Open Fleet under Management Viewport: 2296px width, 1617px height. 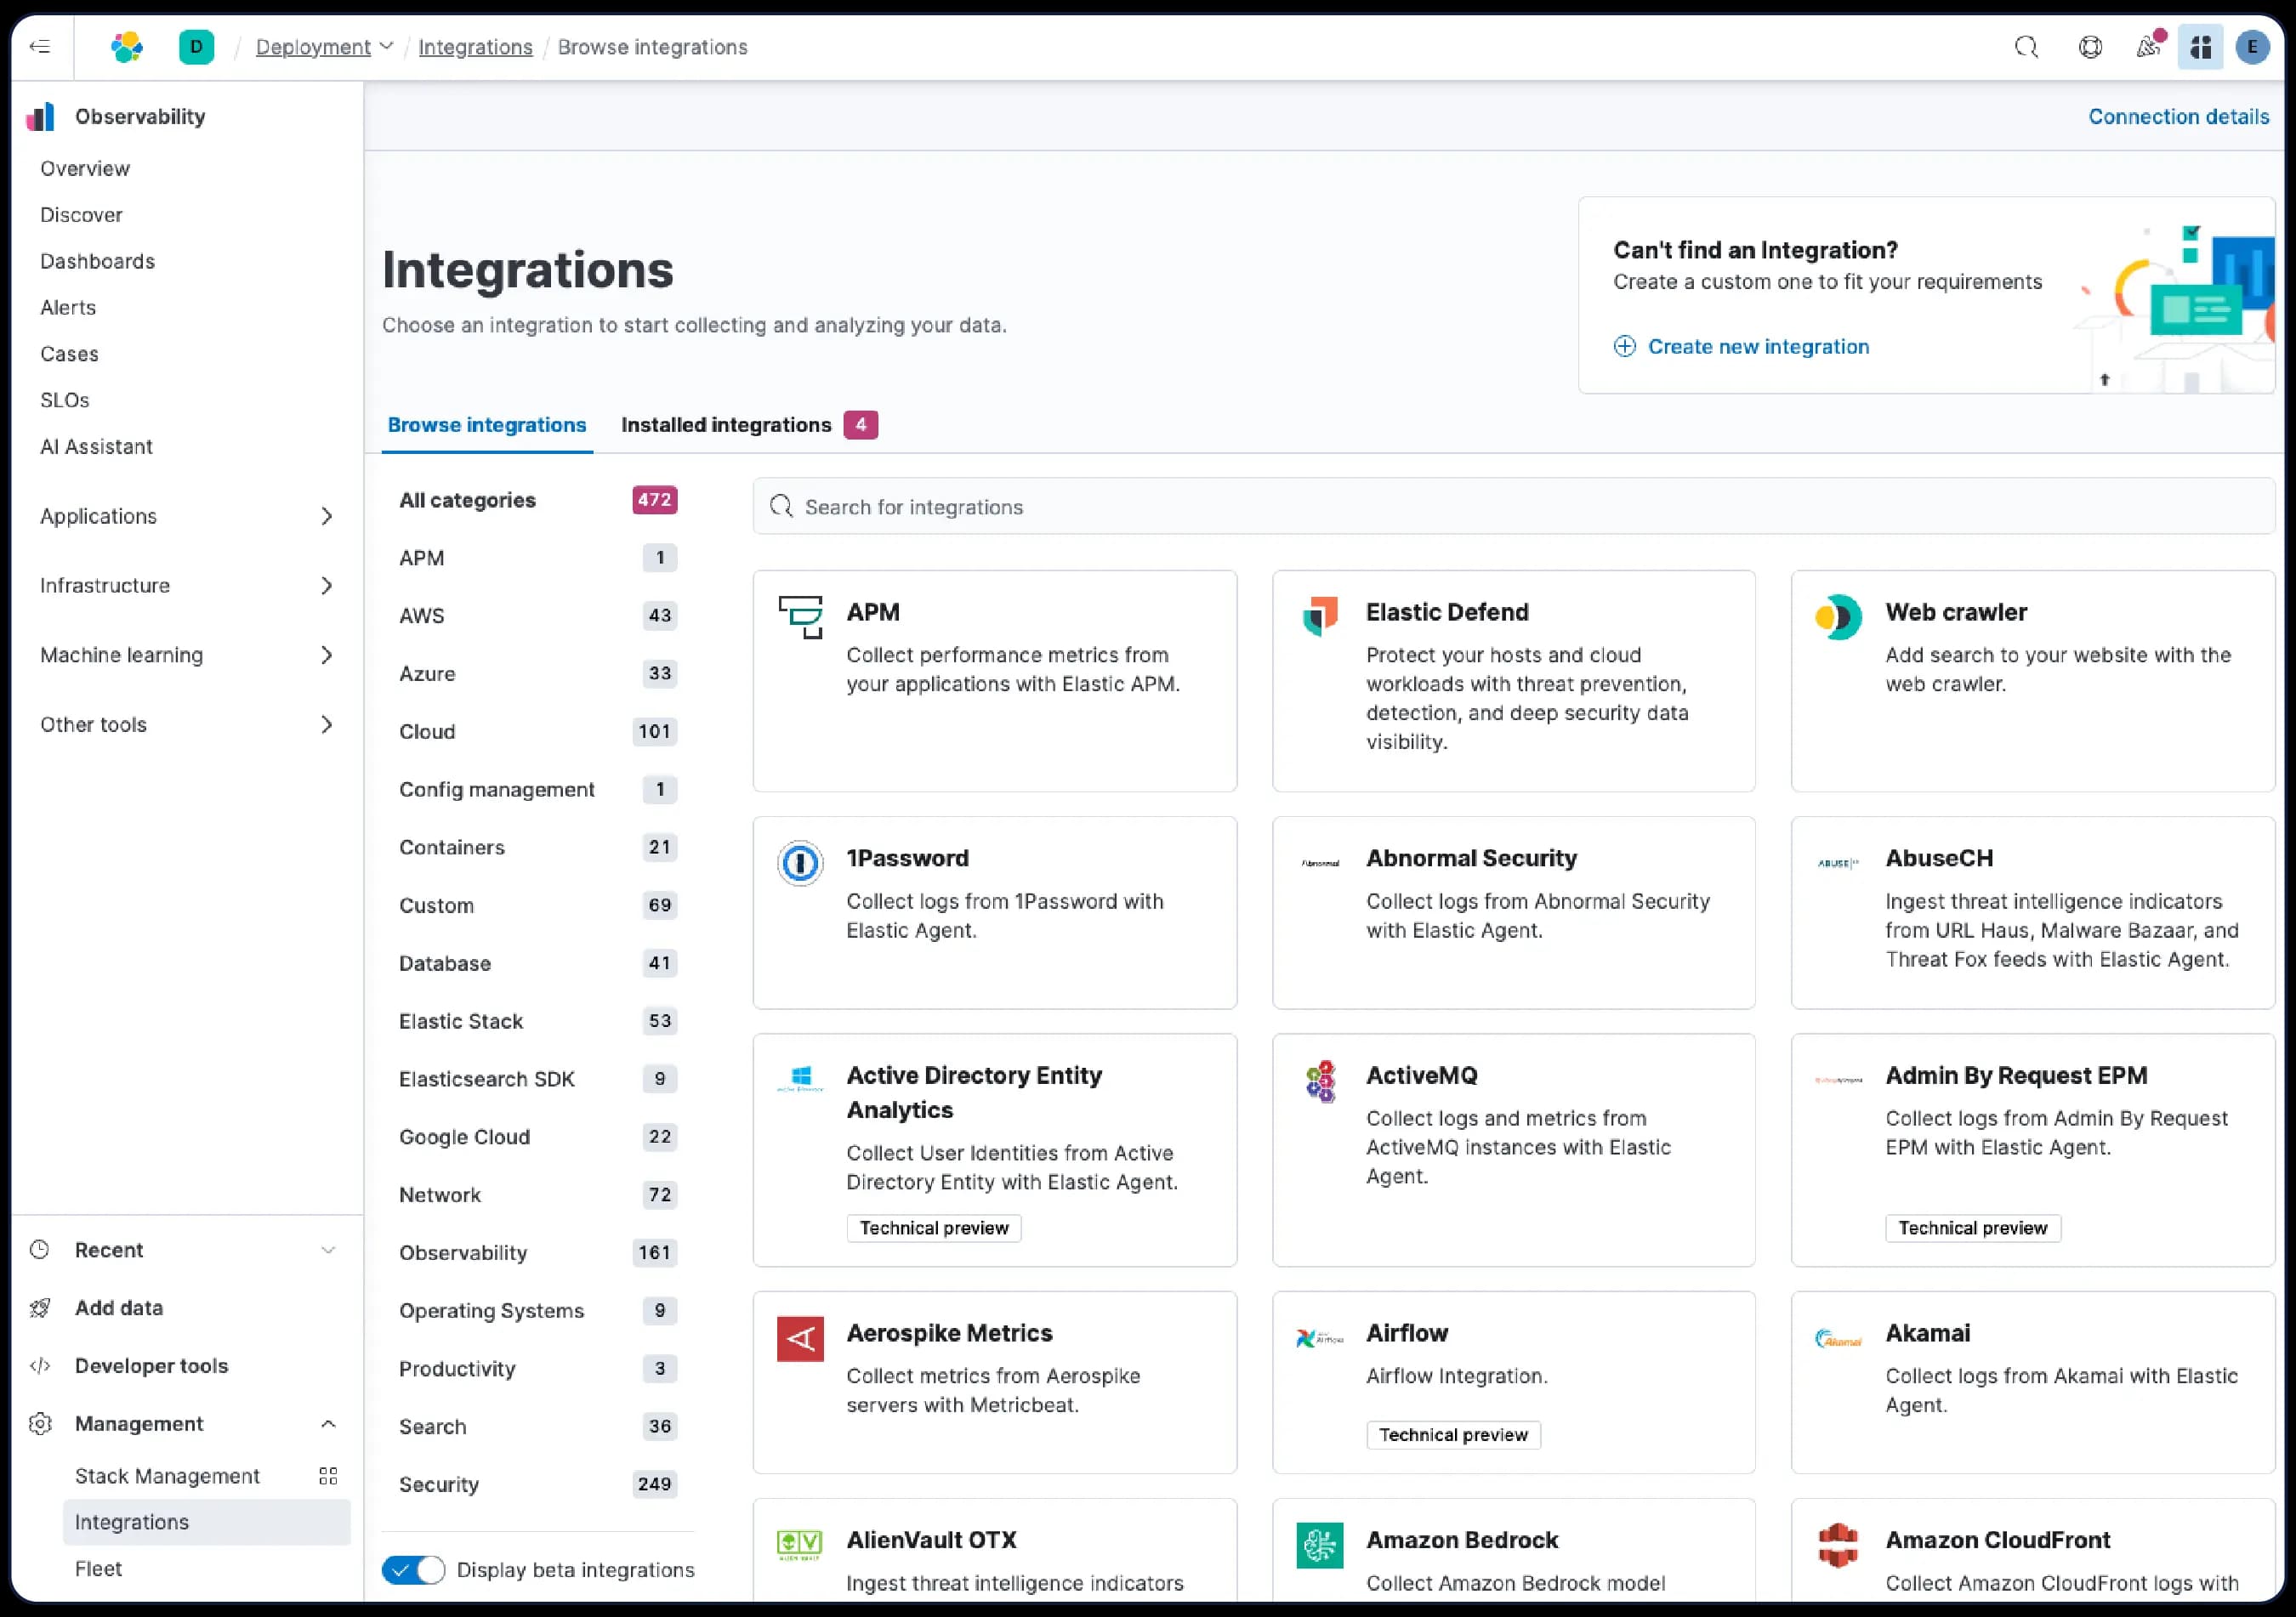click(x=98, y=1568)
